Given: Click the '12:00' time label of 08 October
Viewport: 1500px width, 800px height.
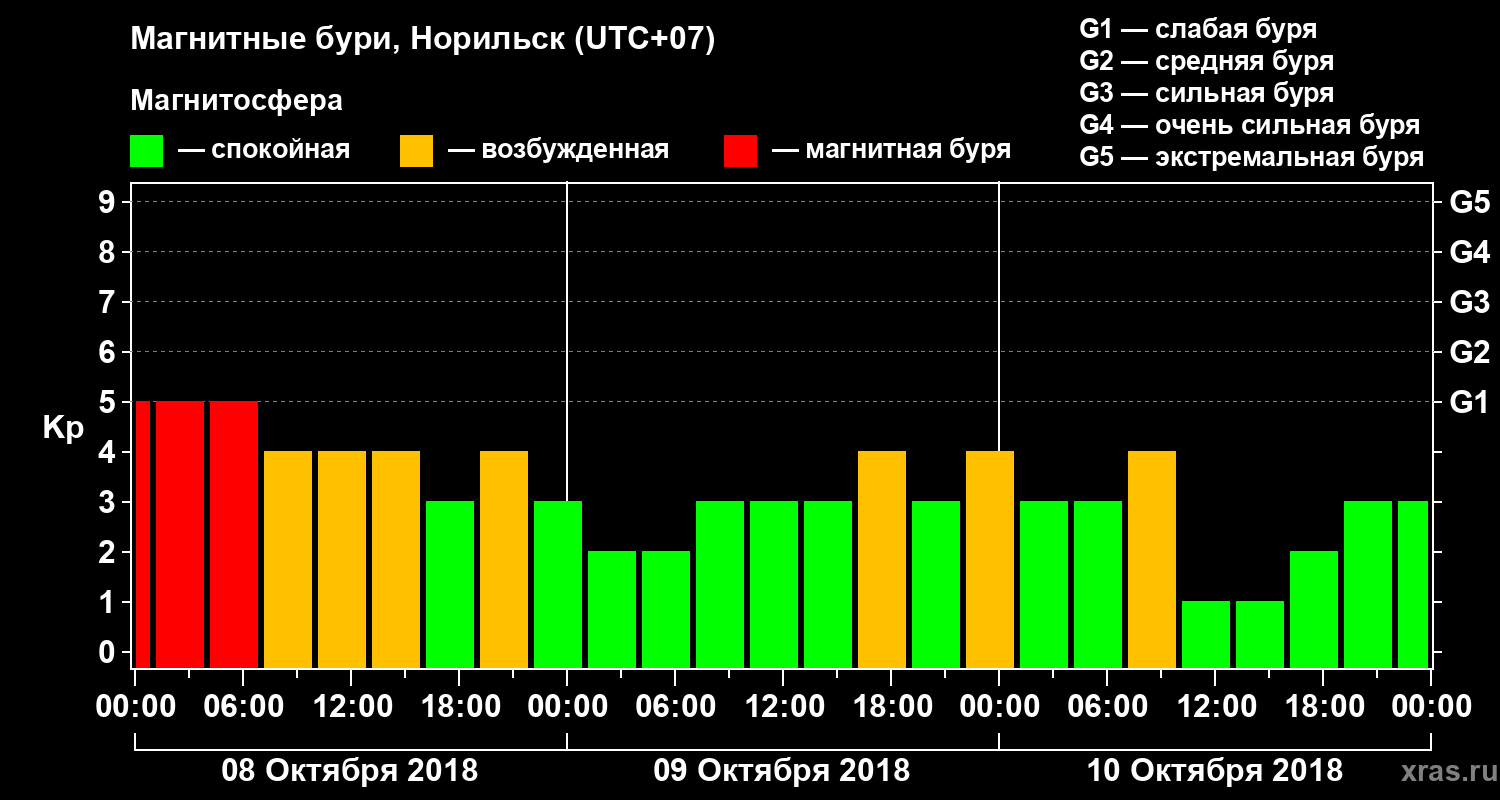Looking at the screenshot, I should [351, 707].
